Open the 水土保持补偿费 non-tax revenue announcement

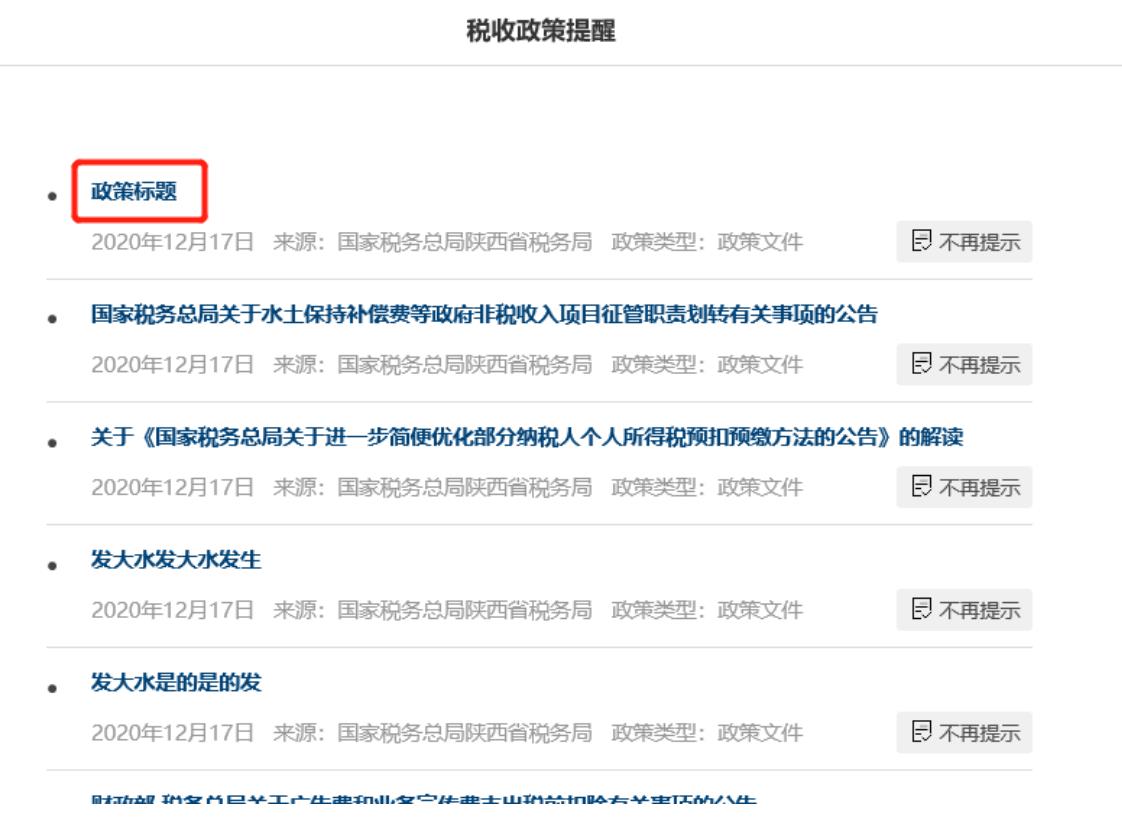tap(484, 316)
